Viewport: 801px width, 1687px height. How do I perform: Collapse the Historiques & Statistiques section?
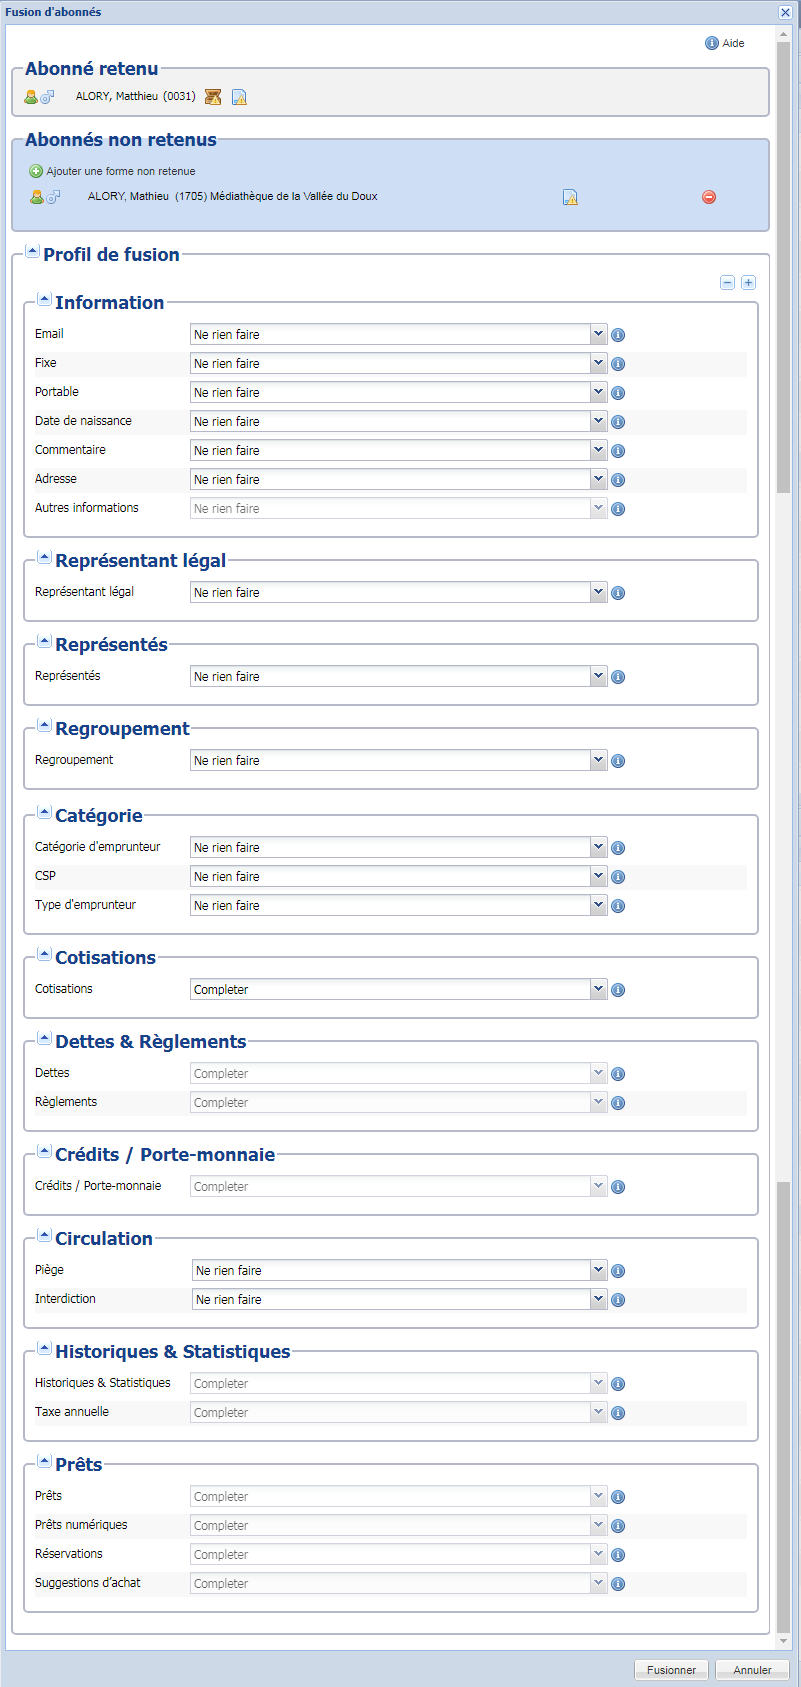[x=44, y=1348]
